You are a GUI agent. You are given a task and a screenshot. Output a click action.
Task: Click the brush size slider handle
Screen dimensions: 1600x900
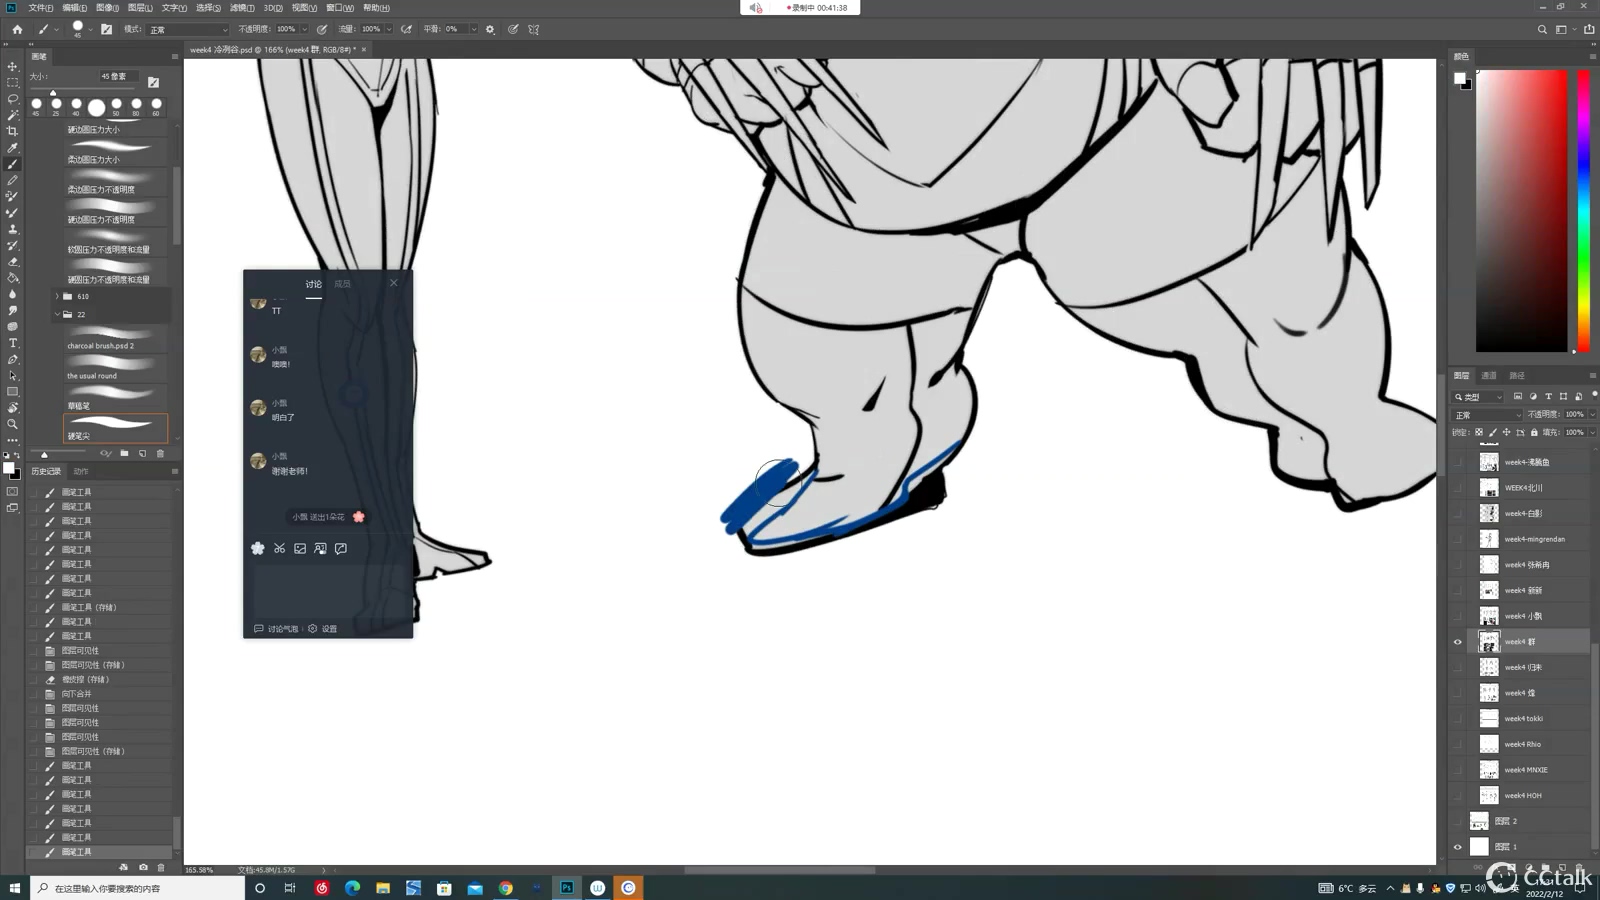click(53, 92)
